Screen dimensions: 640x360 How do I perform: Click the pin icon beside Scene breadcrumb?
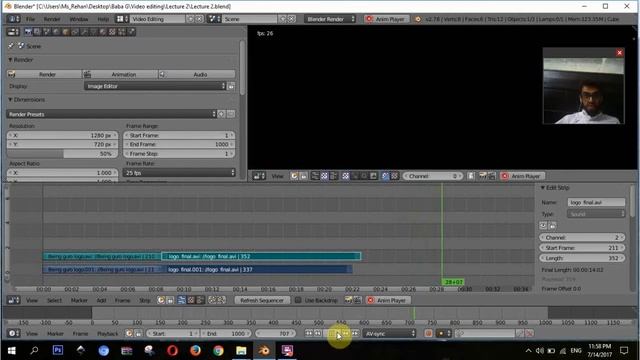(11, 46)
